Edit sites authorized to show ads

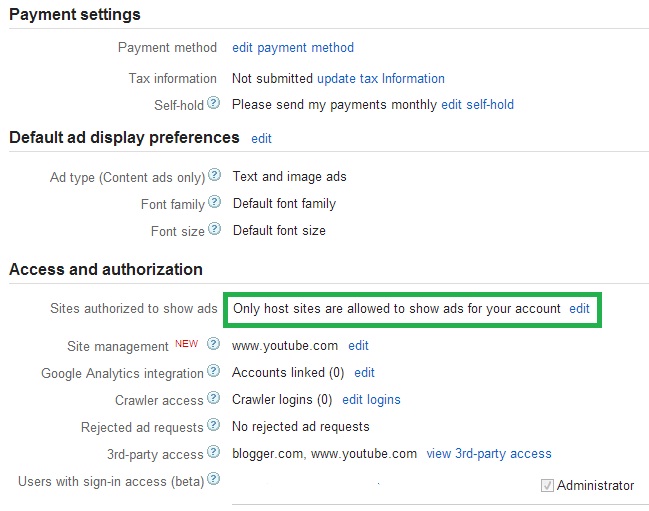579,309
